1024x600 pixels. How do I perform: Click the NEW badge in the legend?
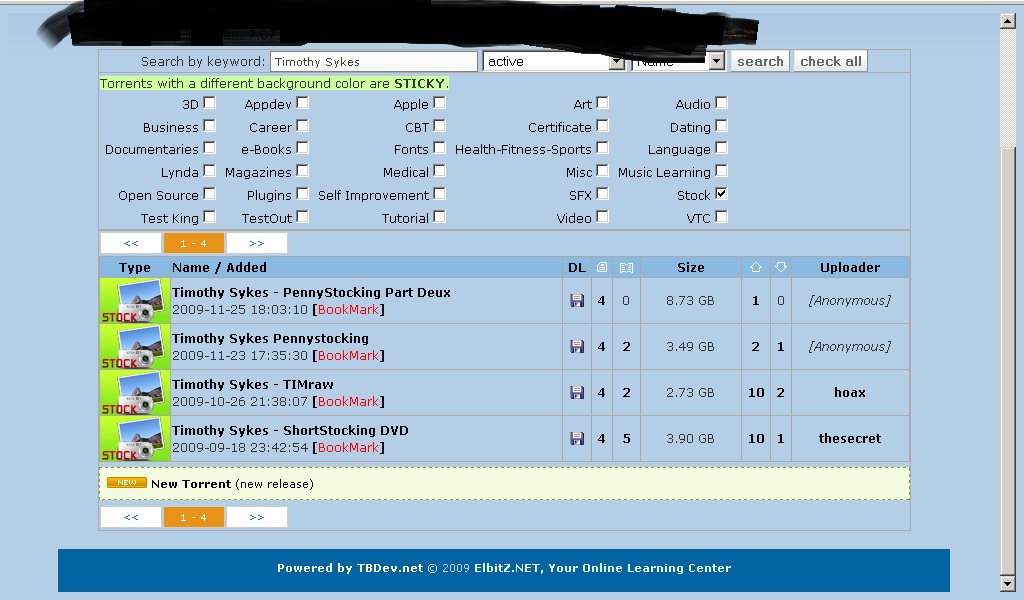[127, 482]
